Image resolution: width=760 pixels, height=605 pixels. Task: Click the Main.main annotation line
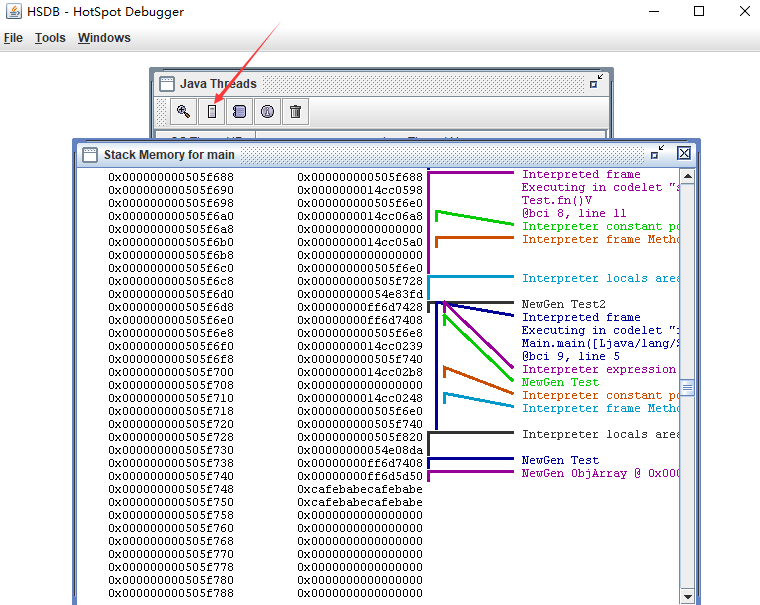point(600,343)
